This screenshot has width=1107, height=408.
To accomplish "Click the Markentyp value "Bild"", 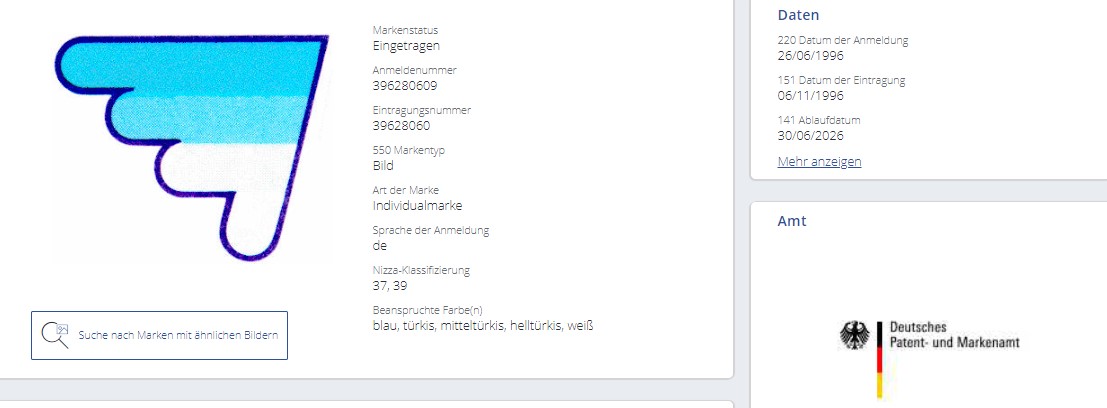I will point(383,166).
